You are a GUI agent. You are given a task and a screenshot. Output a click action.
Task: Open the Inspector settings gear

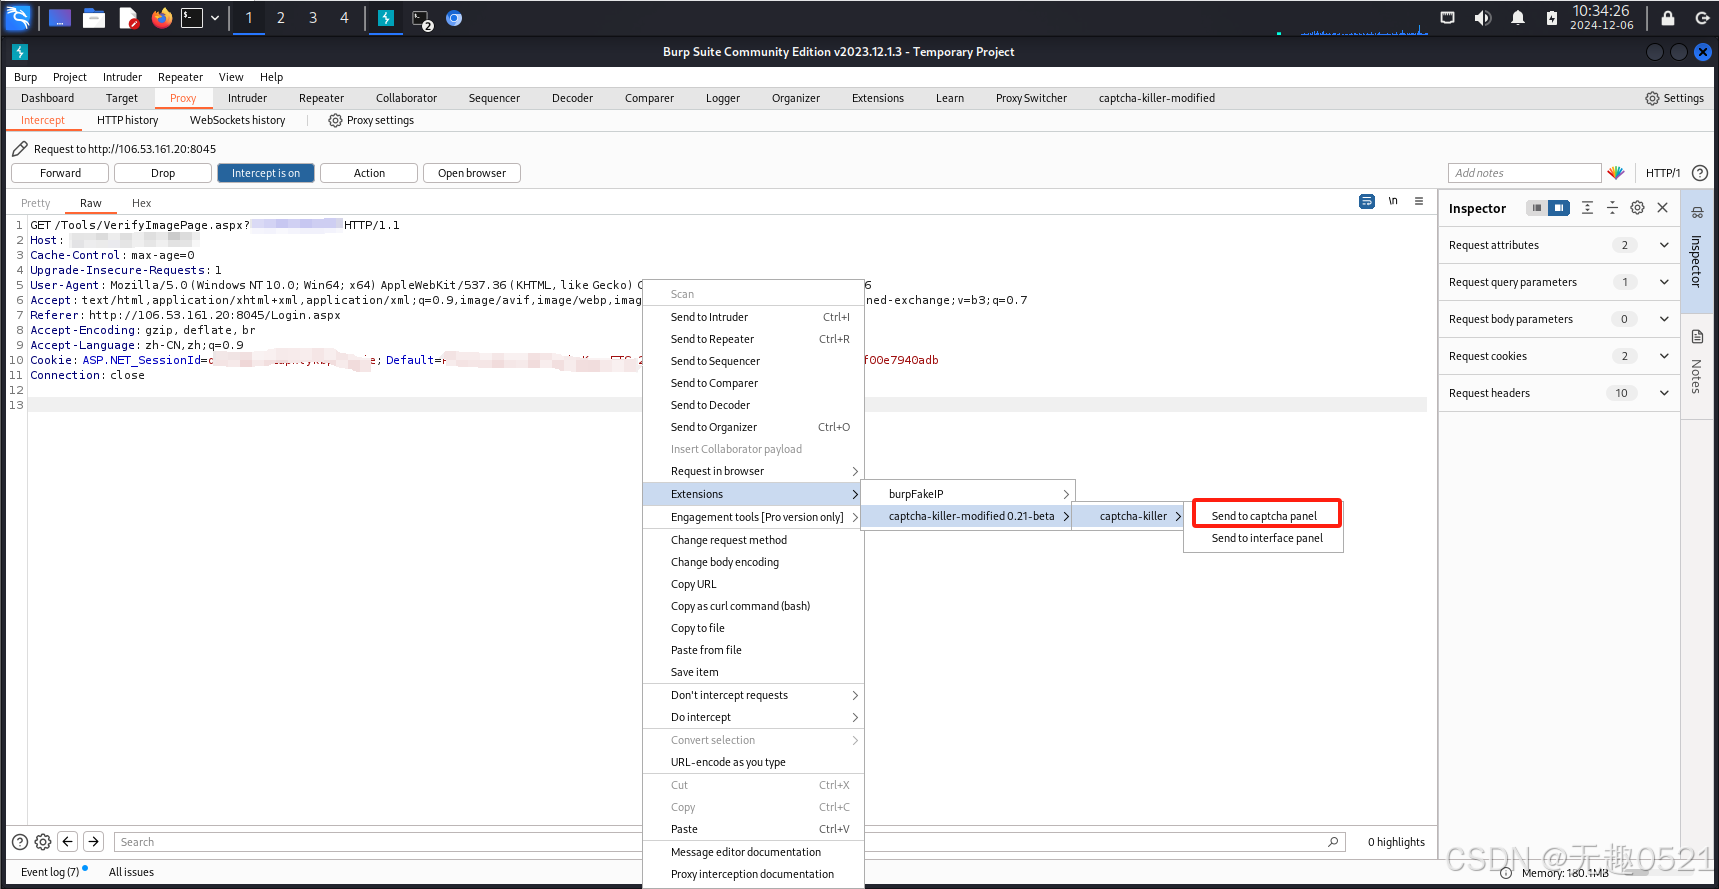tap(1637, 208)
